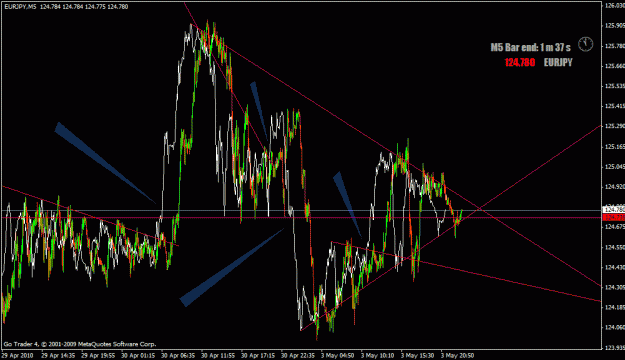Image resolution: width=625 pixels, height=360 pixels.
Task: Select the '3 May 10:10' time axis label
Action: 377,355
